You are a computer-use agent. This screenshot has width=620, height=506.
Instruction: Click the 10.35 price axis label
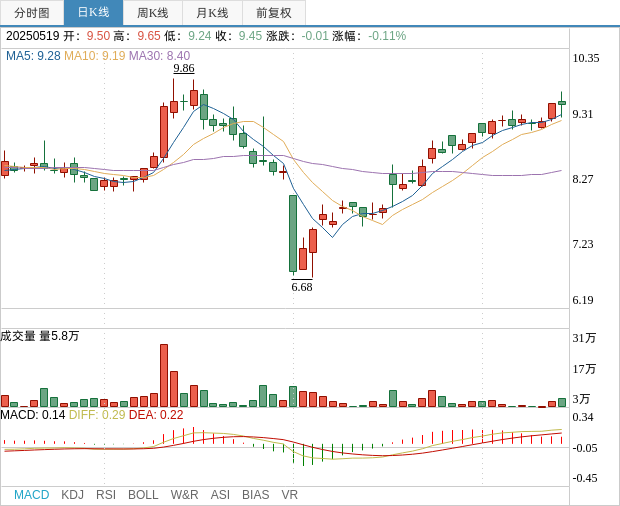586,58
